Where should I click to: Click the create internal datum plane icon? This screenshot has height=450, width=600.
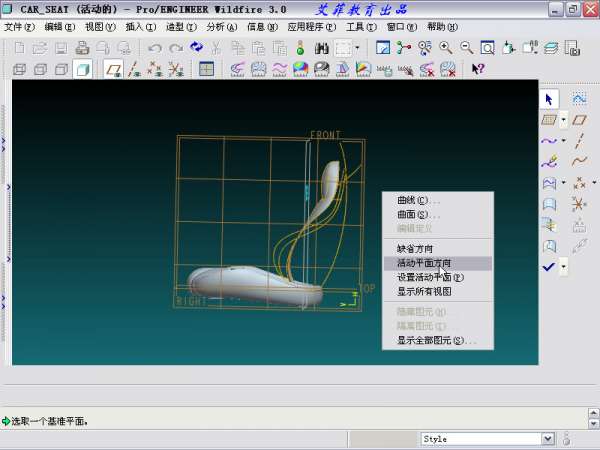579,120
